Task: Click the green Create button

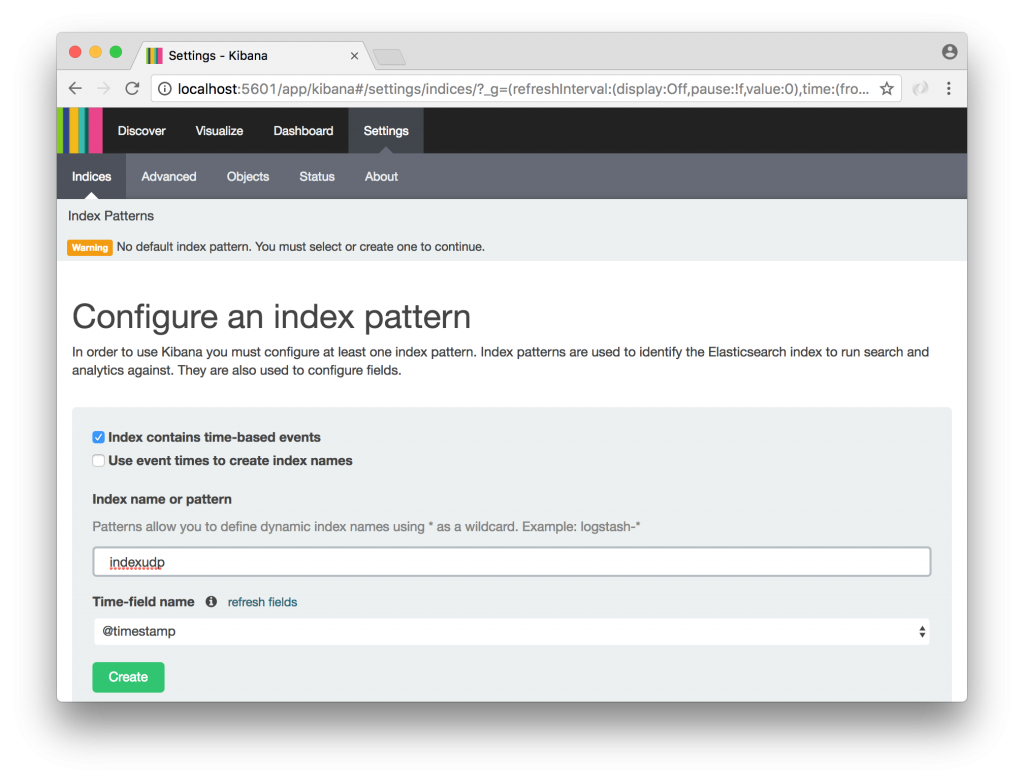Action: pos(128,677)
